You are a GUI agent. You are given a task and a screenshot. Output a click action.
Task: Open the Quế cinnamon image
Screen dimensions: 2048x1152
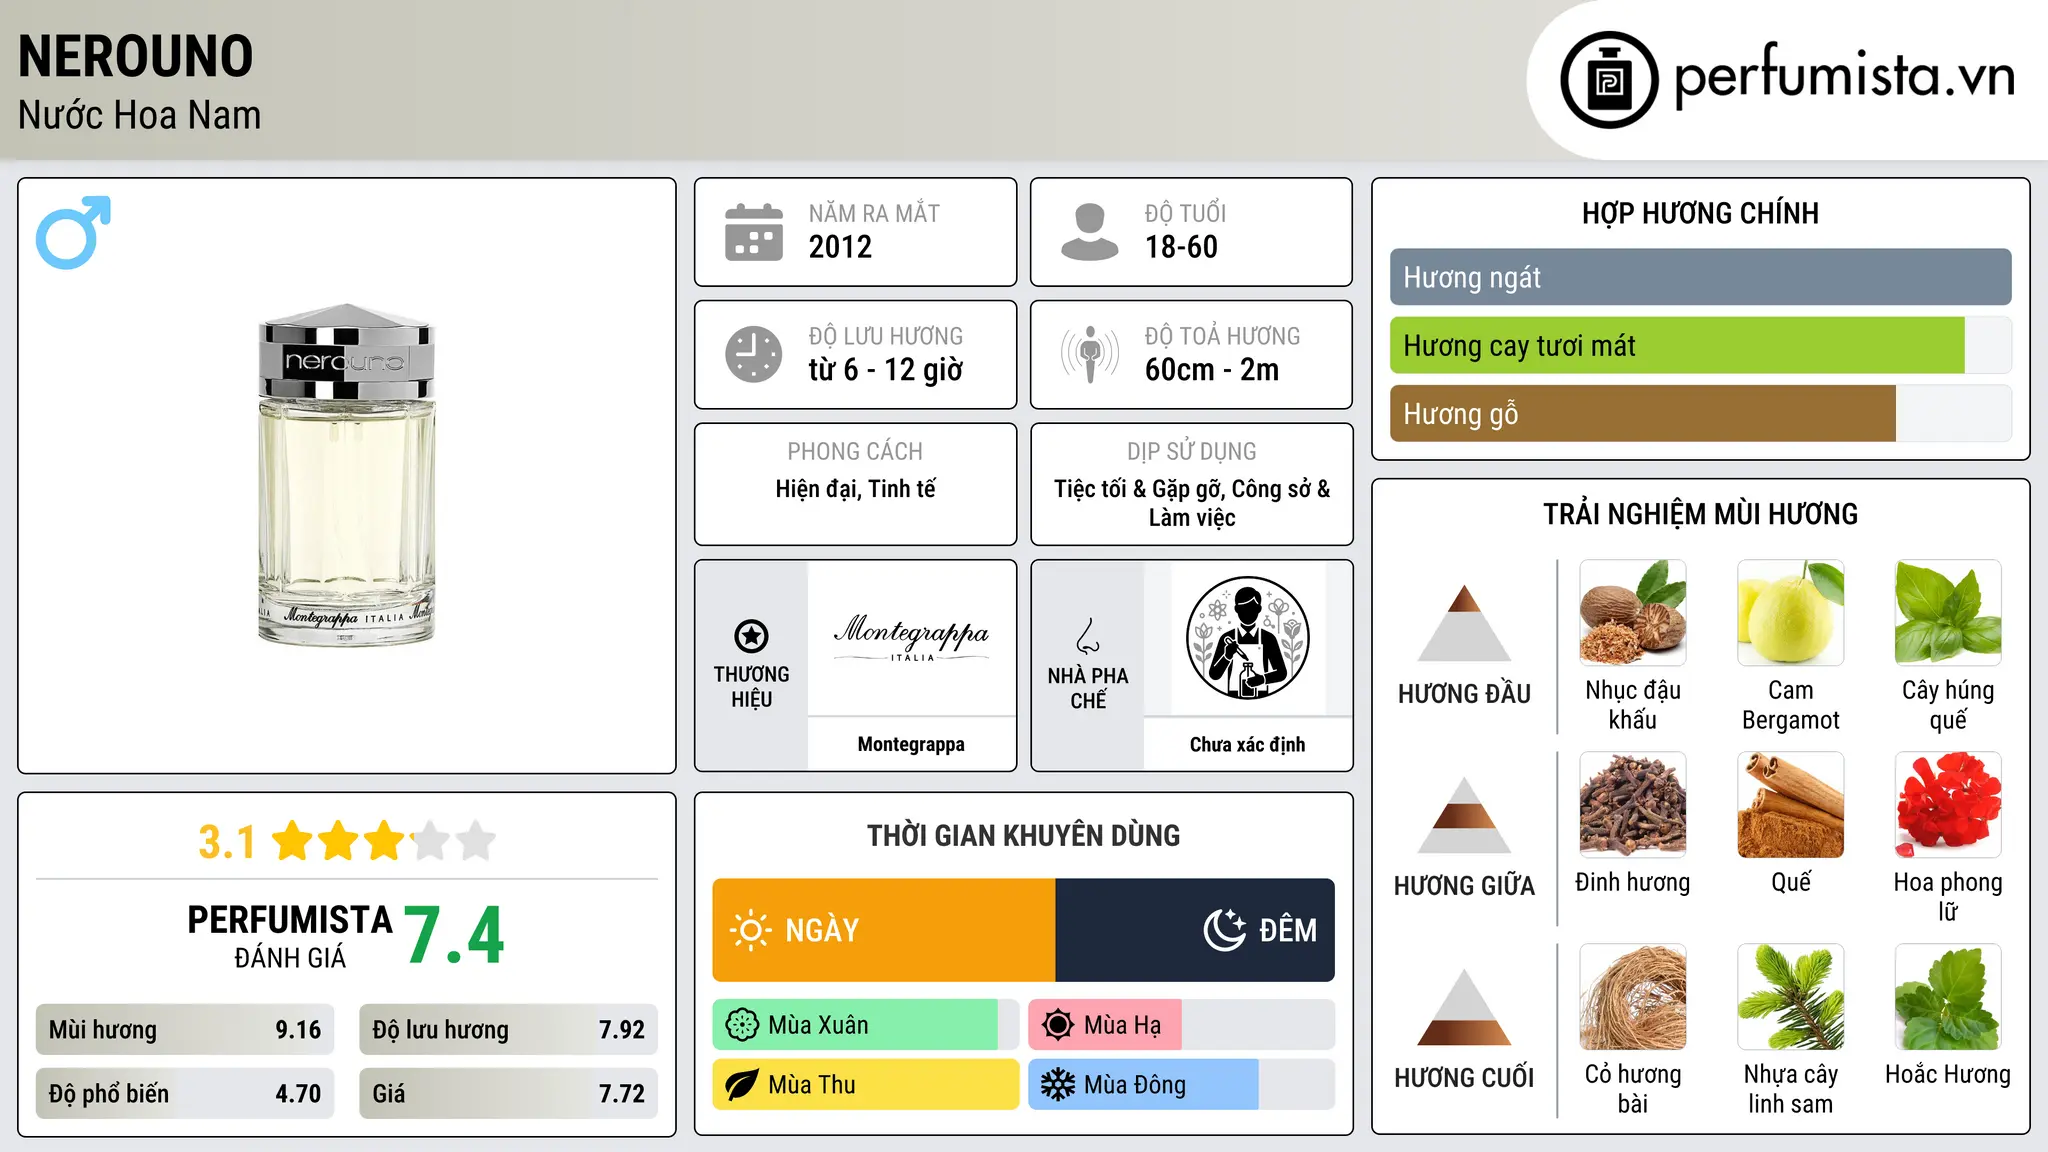pyautogui.click(x=1790, y=805)
